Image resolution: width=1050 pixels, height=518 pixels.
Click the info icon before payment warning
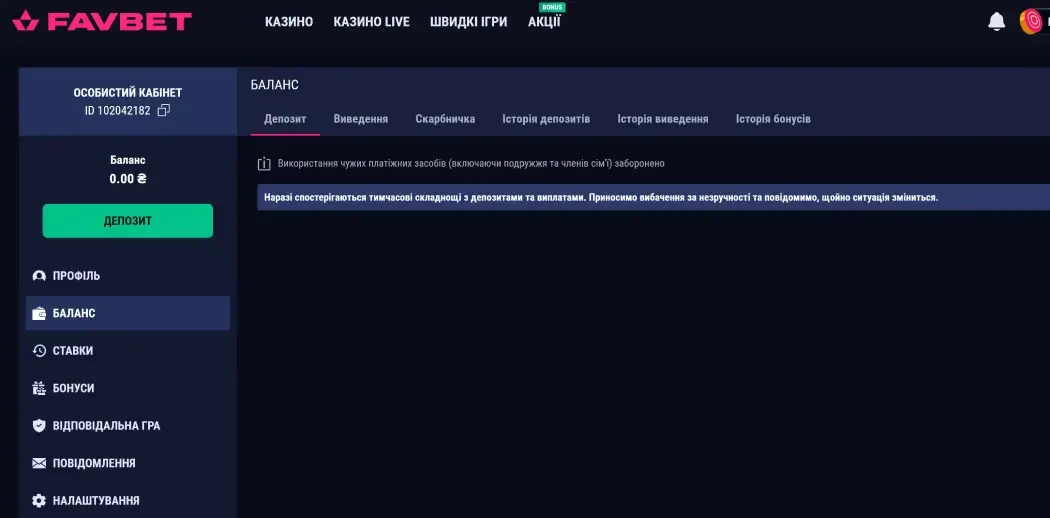[264, 163]
